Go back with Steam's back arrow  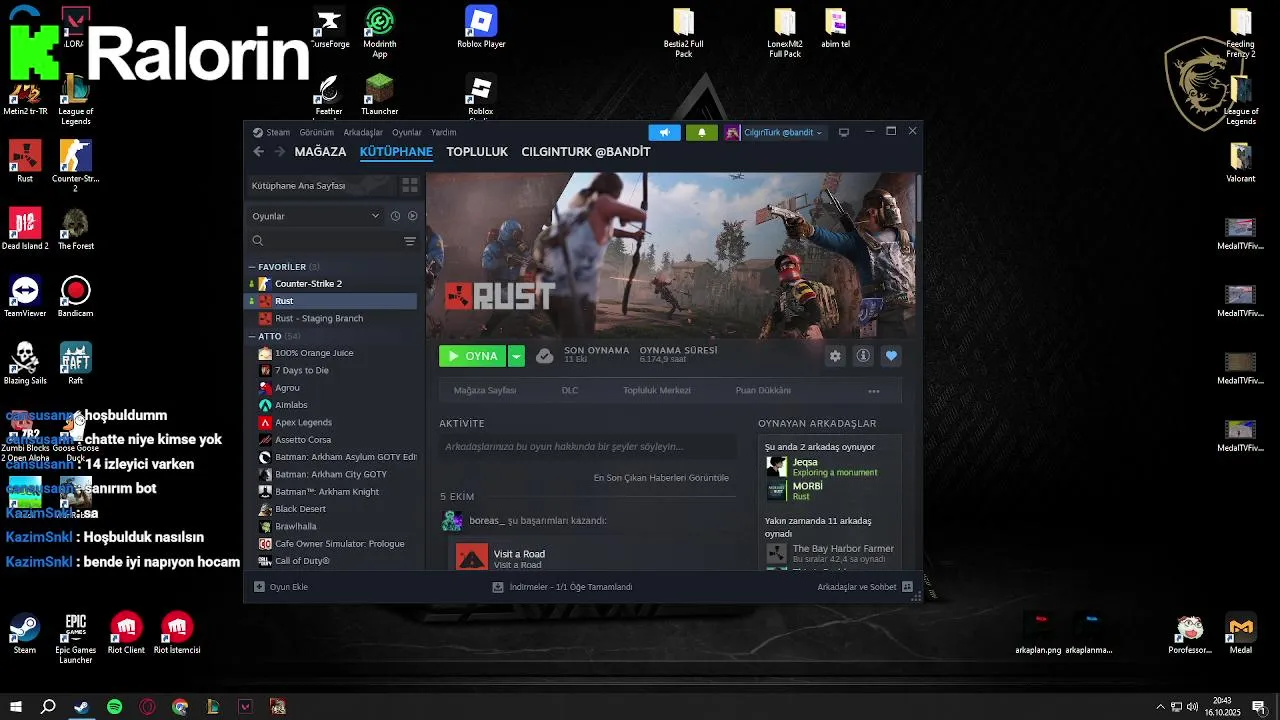(x=258, y=152)
